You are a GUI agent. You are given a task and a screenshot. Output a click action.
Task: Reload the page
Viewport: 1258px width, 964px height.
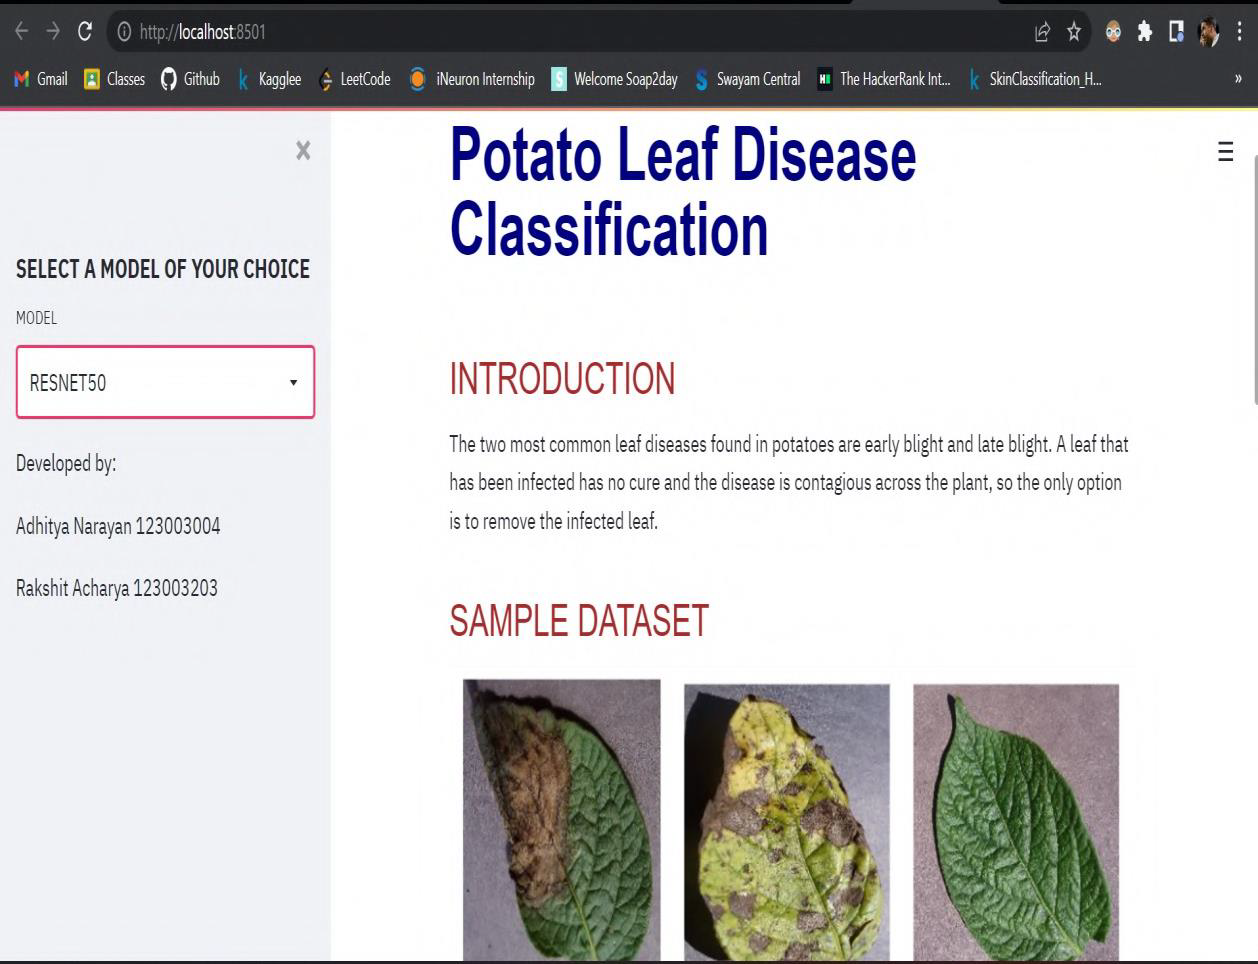[85, 31]
